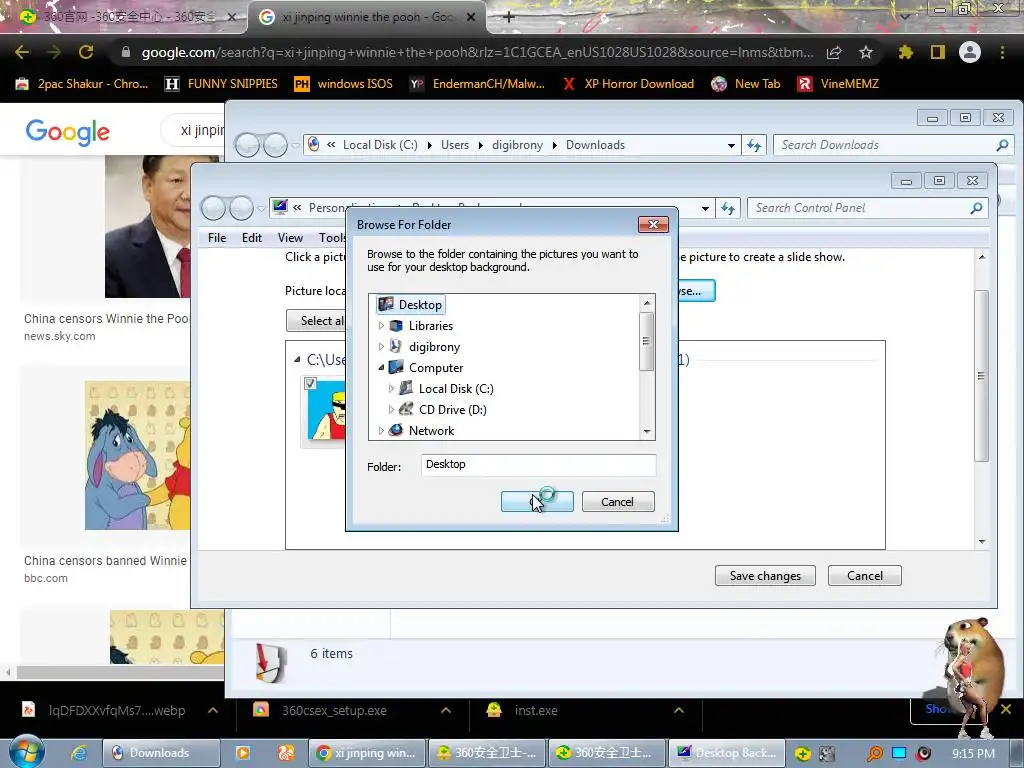Select Local Disk (C:) icon in tree

(406, 389)
